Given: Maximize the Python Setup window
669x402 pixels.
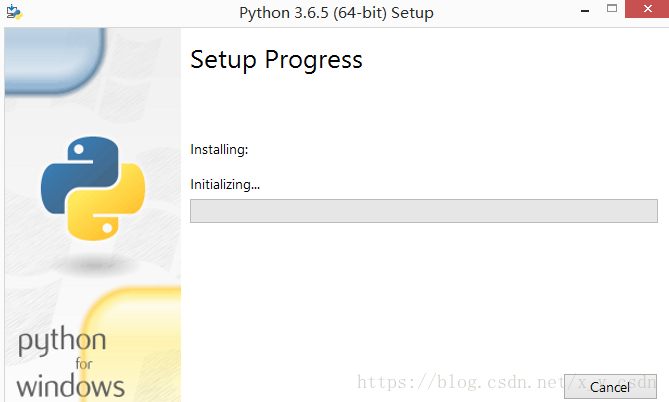Looking at the screenshot, I should pyautogui.click(x=612, y=12).
